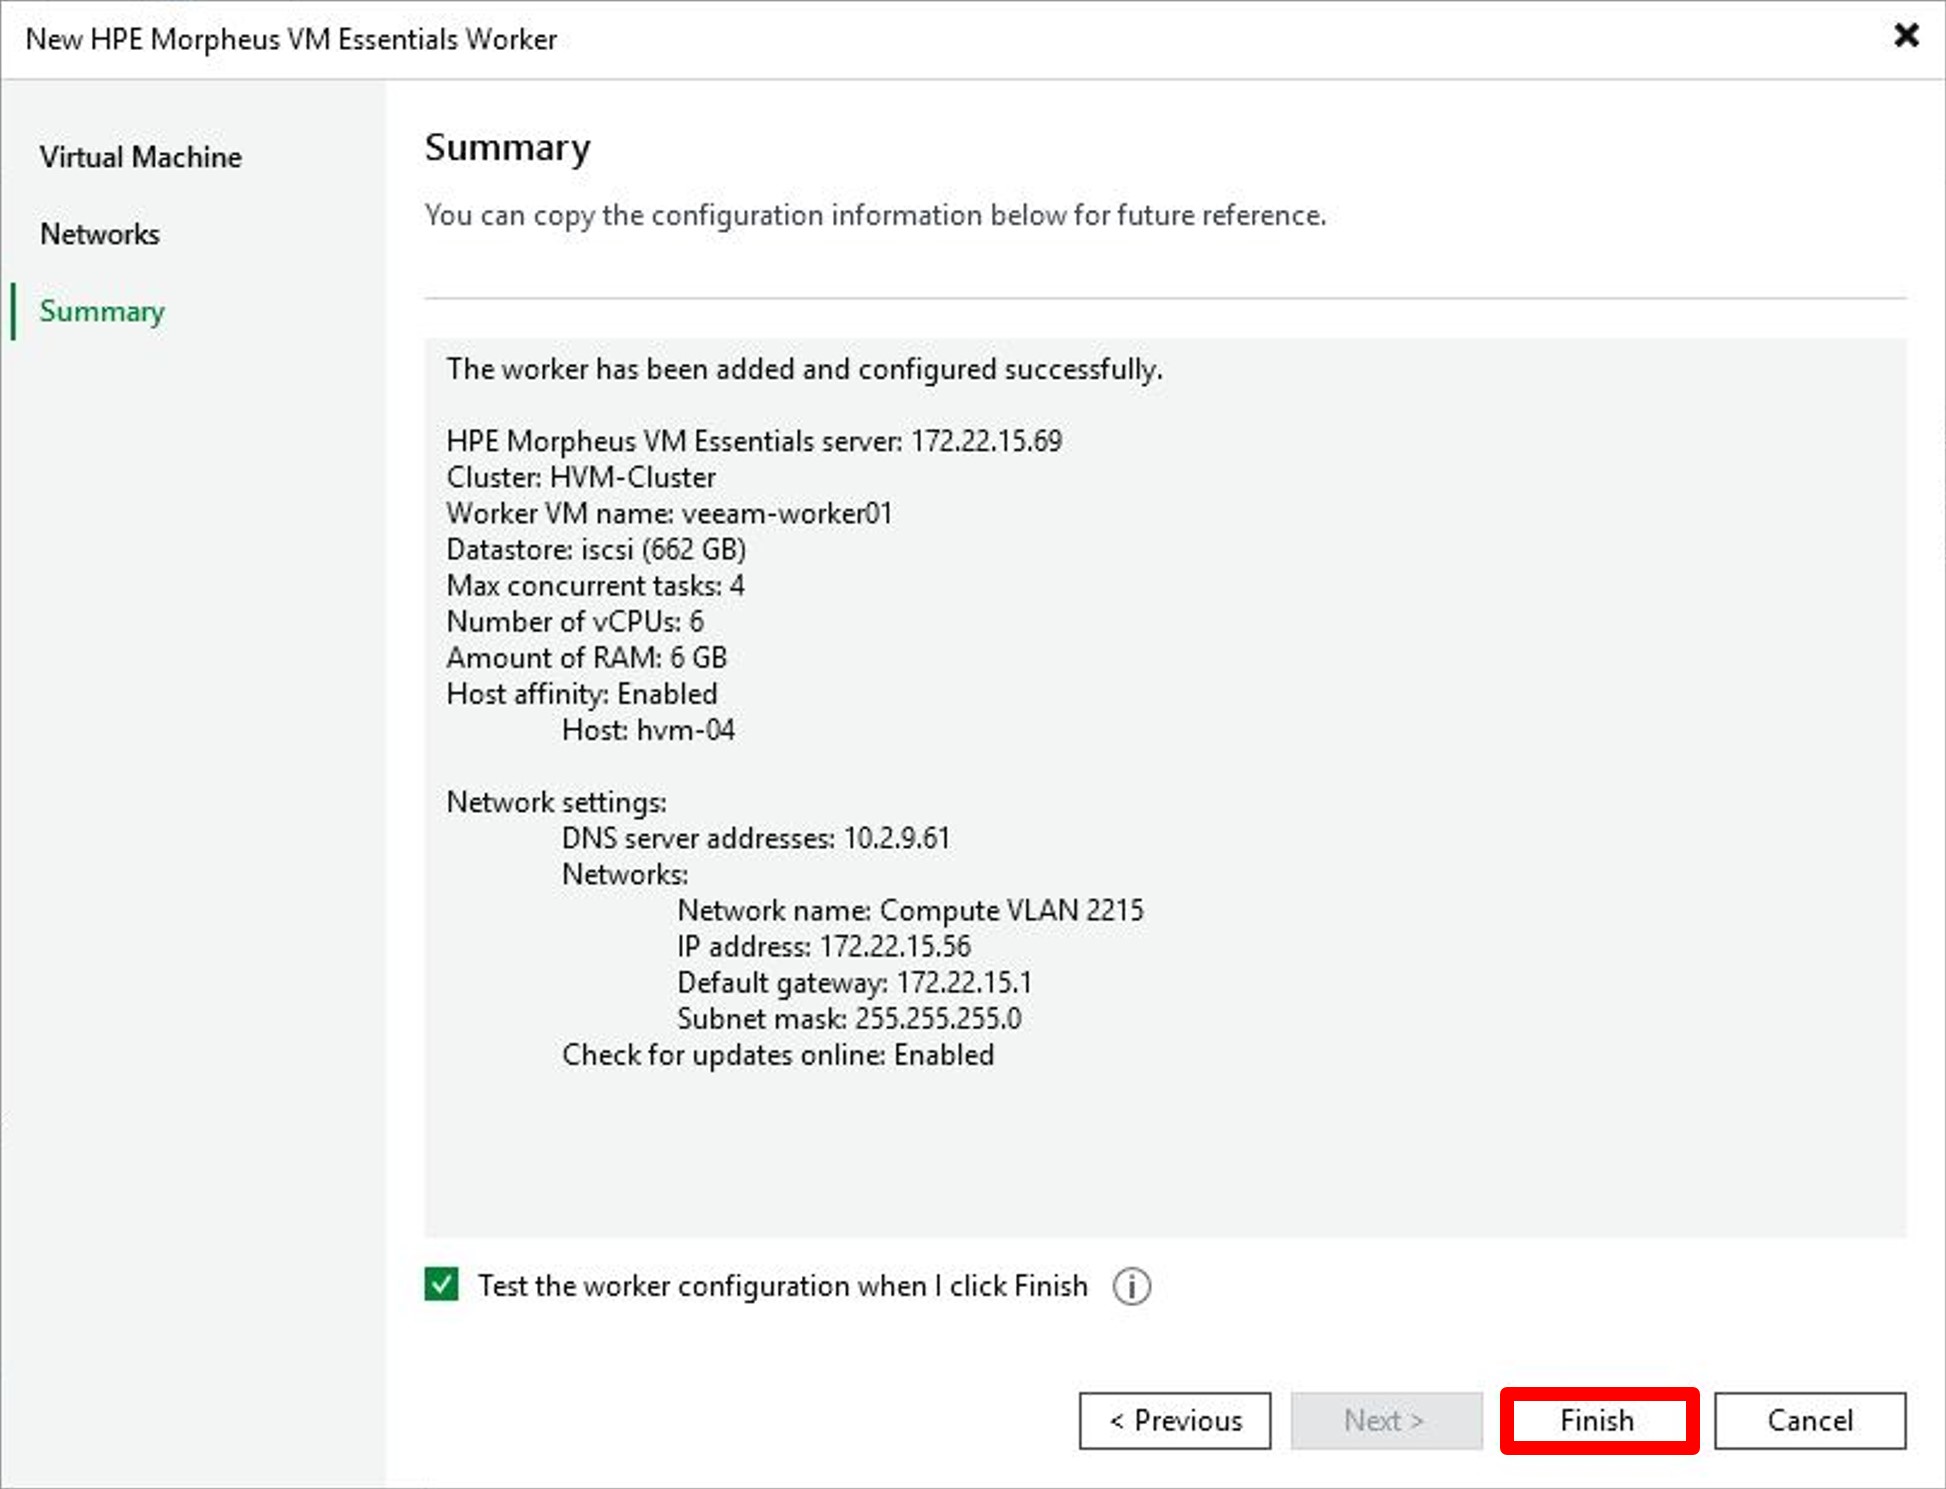Click the Cluster: HVM-Cluster line
1946x1489 pixels.
[582, 477]
